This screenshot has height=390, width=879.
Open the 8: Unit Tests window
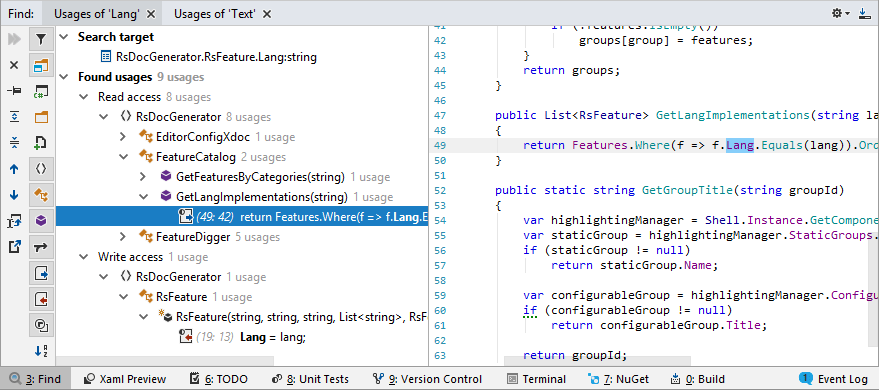[310, 379]
